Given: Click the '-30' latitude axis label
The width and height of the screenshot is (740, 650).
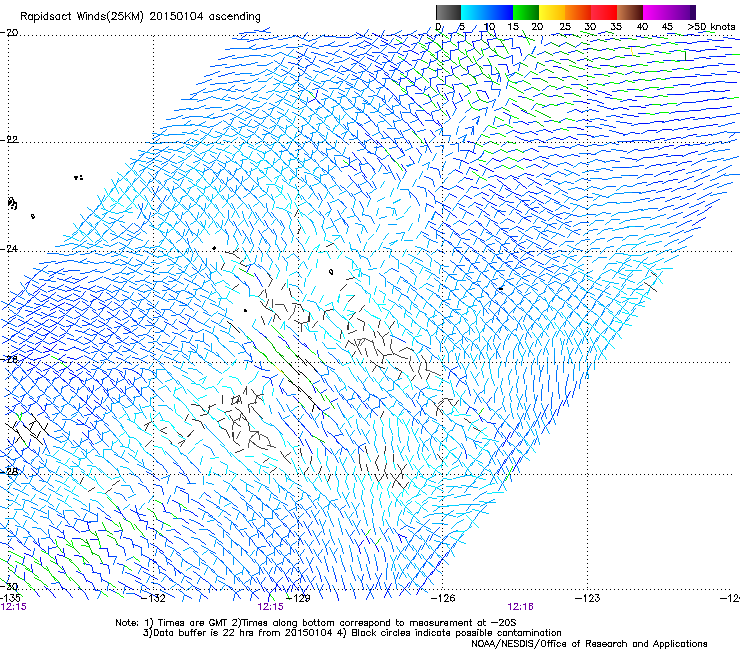Looking at the screenshot, I should (9, 587).
